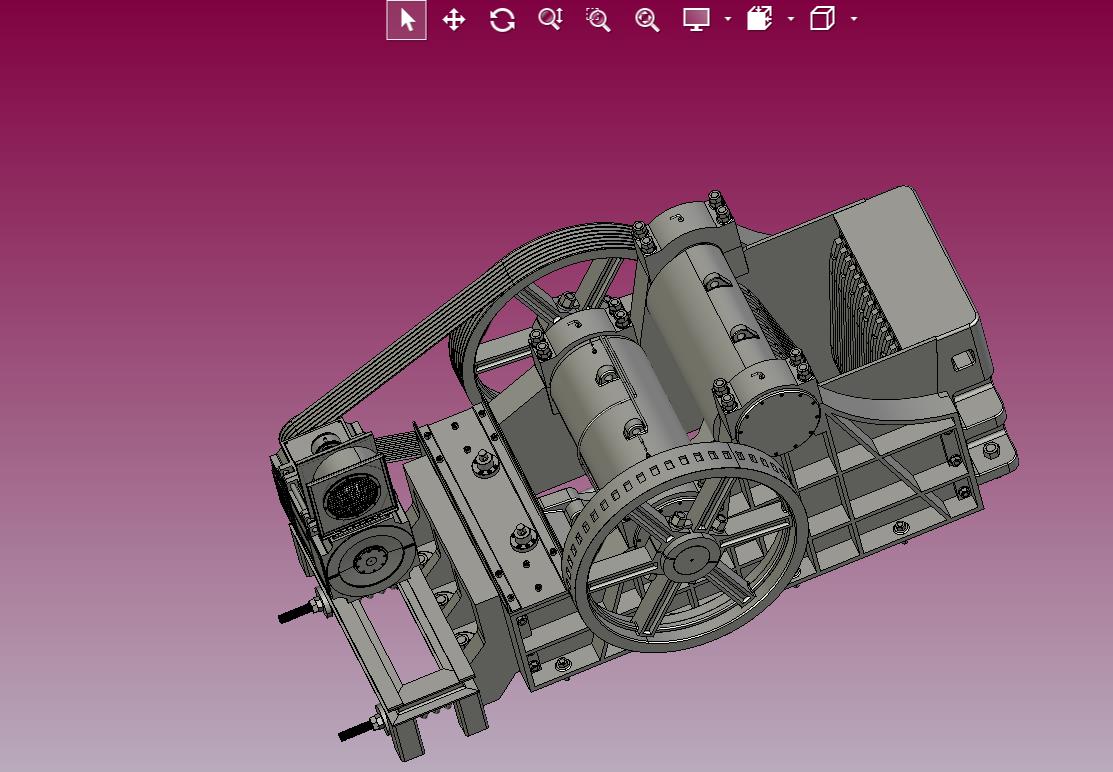This screenshot has width=1113, height=772.
Task: Click the monitor display settings icon
Action: point(696,20)
